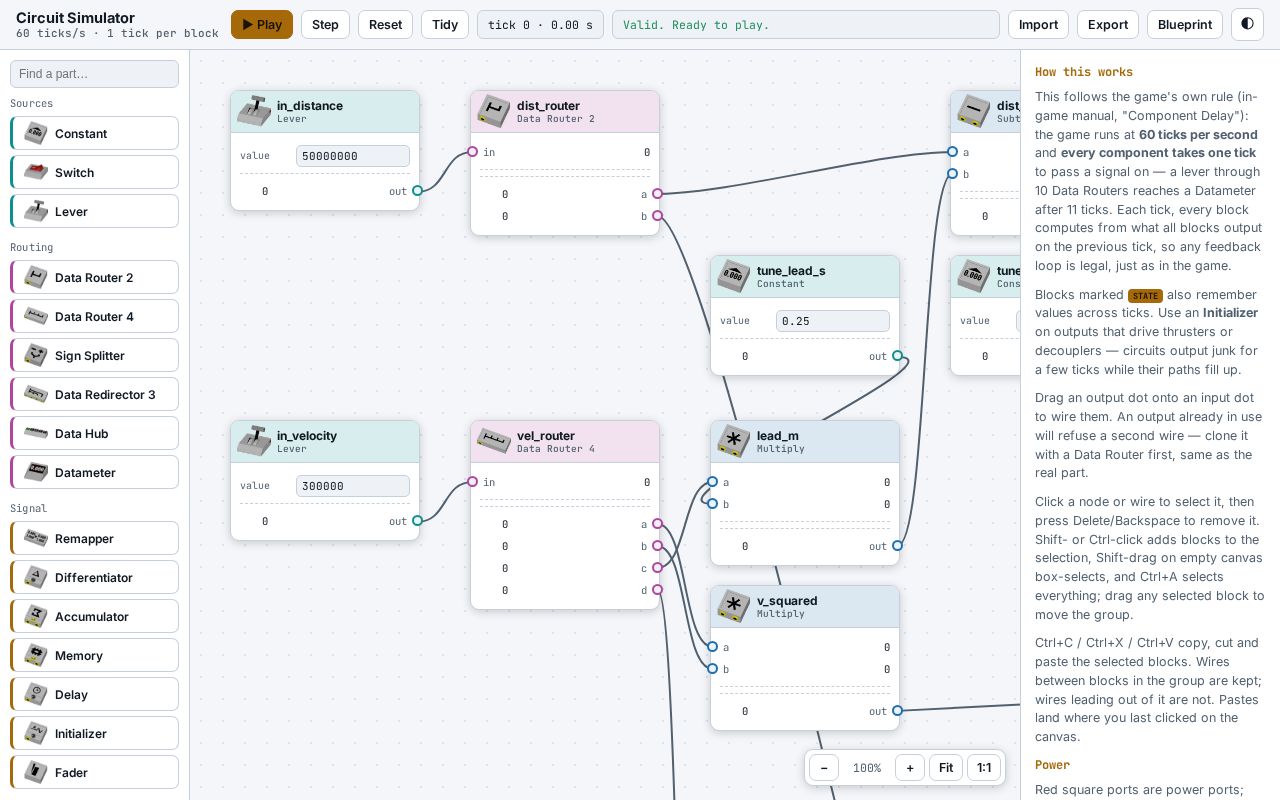Pick the Memory part
This screenshot has width=1280, height=800.
94,655
